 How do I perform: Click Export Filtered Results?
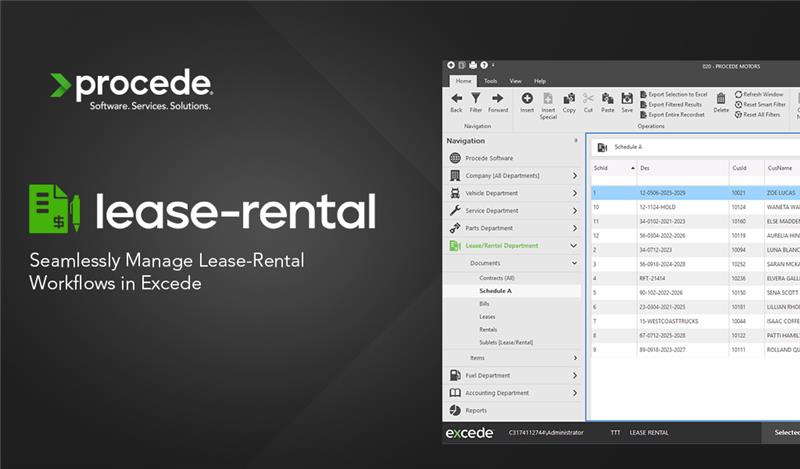[x=671, y=105]
